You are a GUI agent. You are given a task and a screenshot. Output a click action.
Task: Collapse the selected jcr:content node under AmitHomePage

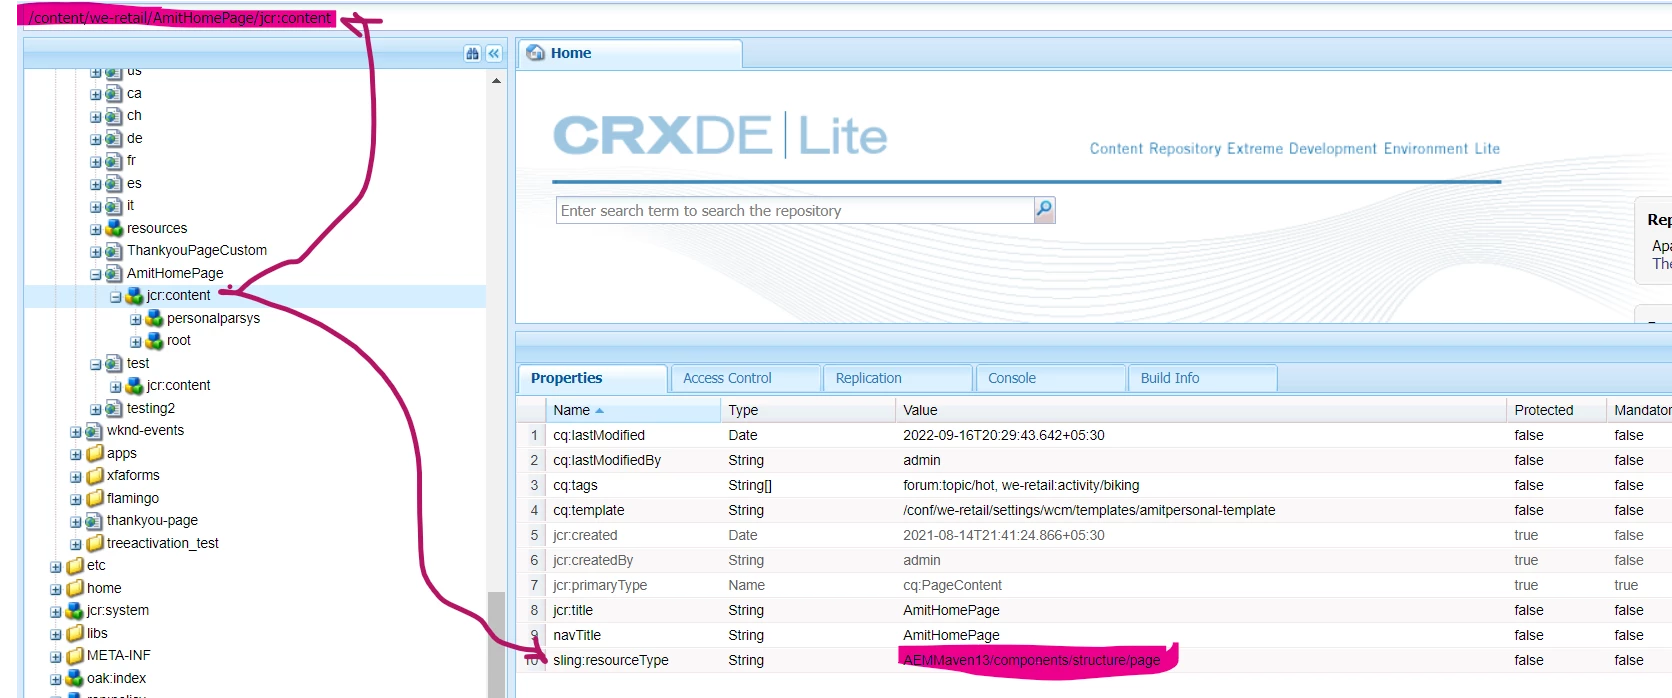tap(116, 297)
